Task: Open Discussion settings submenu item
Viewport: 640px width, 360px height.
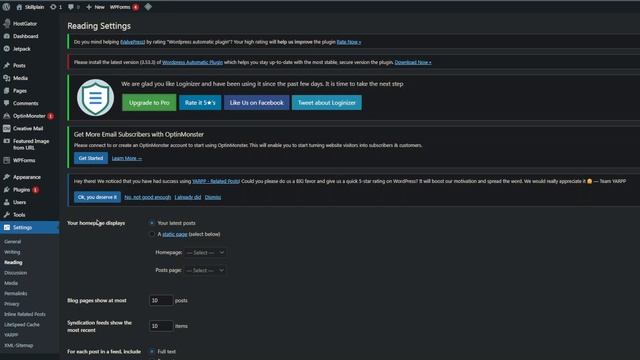Action: click(16, 273)
